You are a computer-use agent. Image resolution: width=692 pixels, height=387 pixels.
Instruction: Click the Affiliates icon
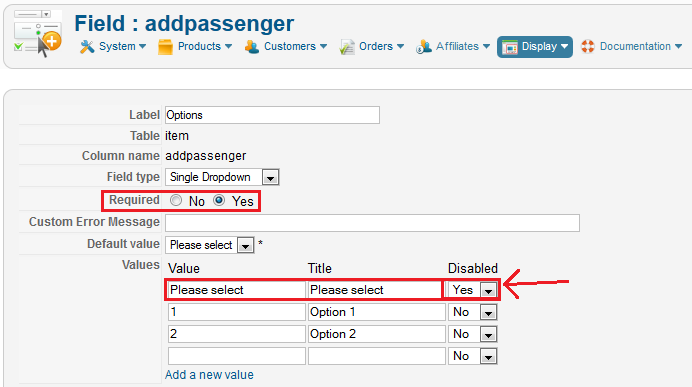coord(424,47)
